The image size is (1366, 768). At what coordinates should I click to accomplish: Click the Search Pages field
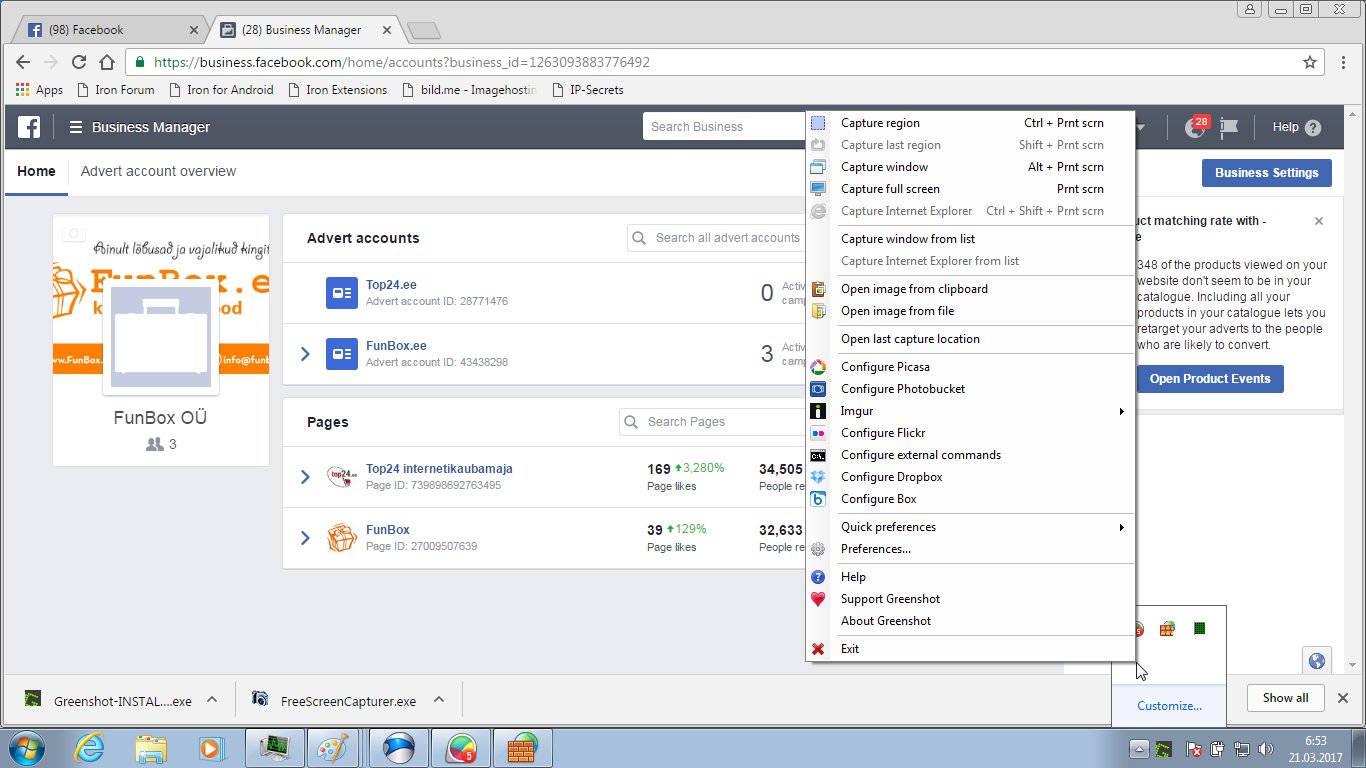coord(714,422)
